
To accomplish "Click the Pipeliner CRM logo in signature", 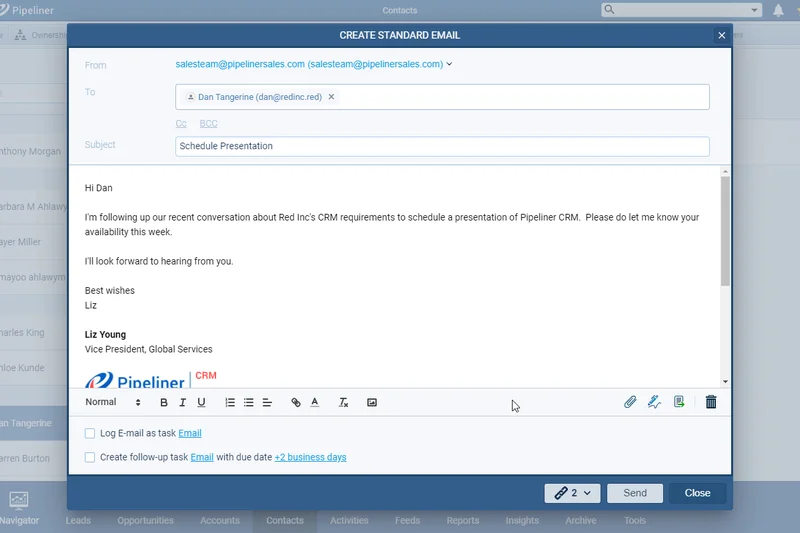I will pyautogui.click(x=151, y=379).
